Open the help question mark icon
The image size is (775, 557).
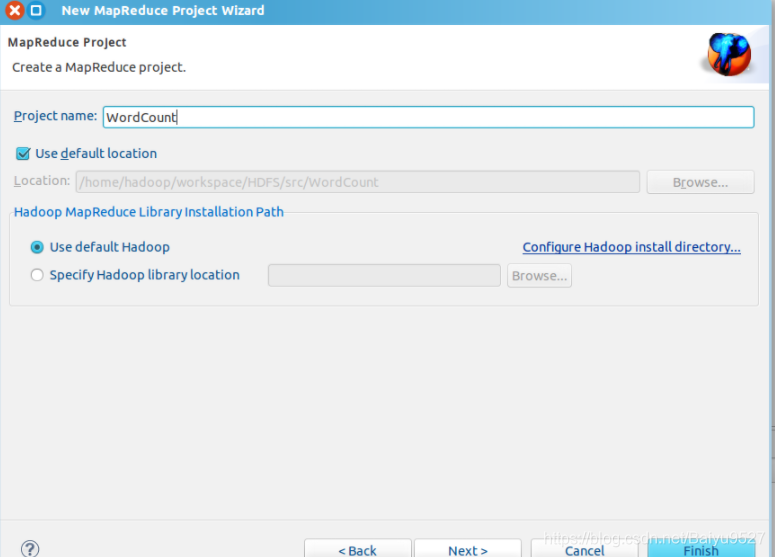[x=30, y=549]
